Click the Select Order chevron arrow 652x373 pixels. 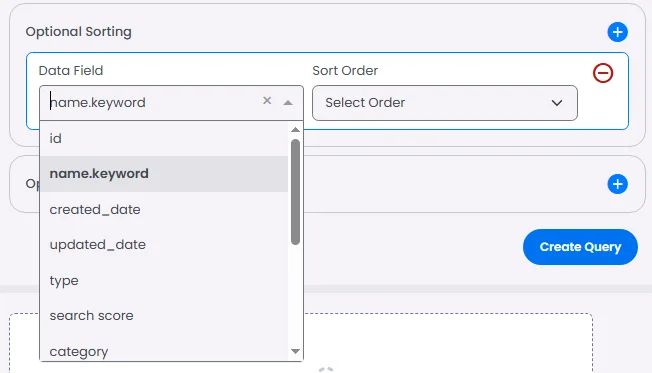click(557, 103)
